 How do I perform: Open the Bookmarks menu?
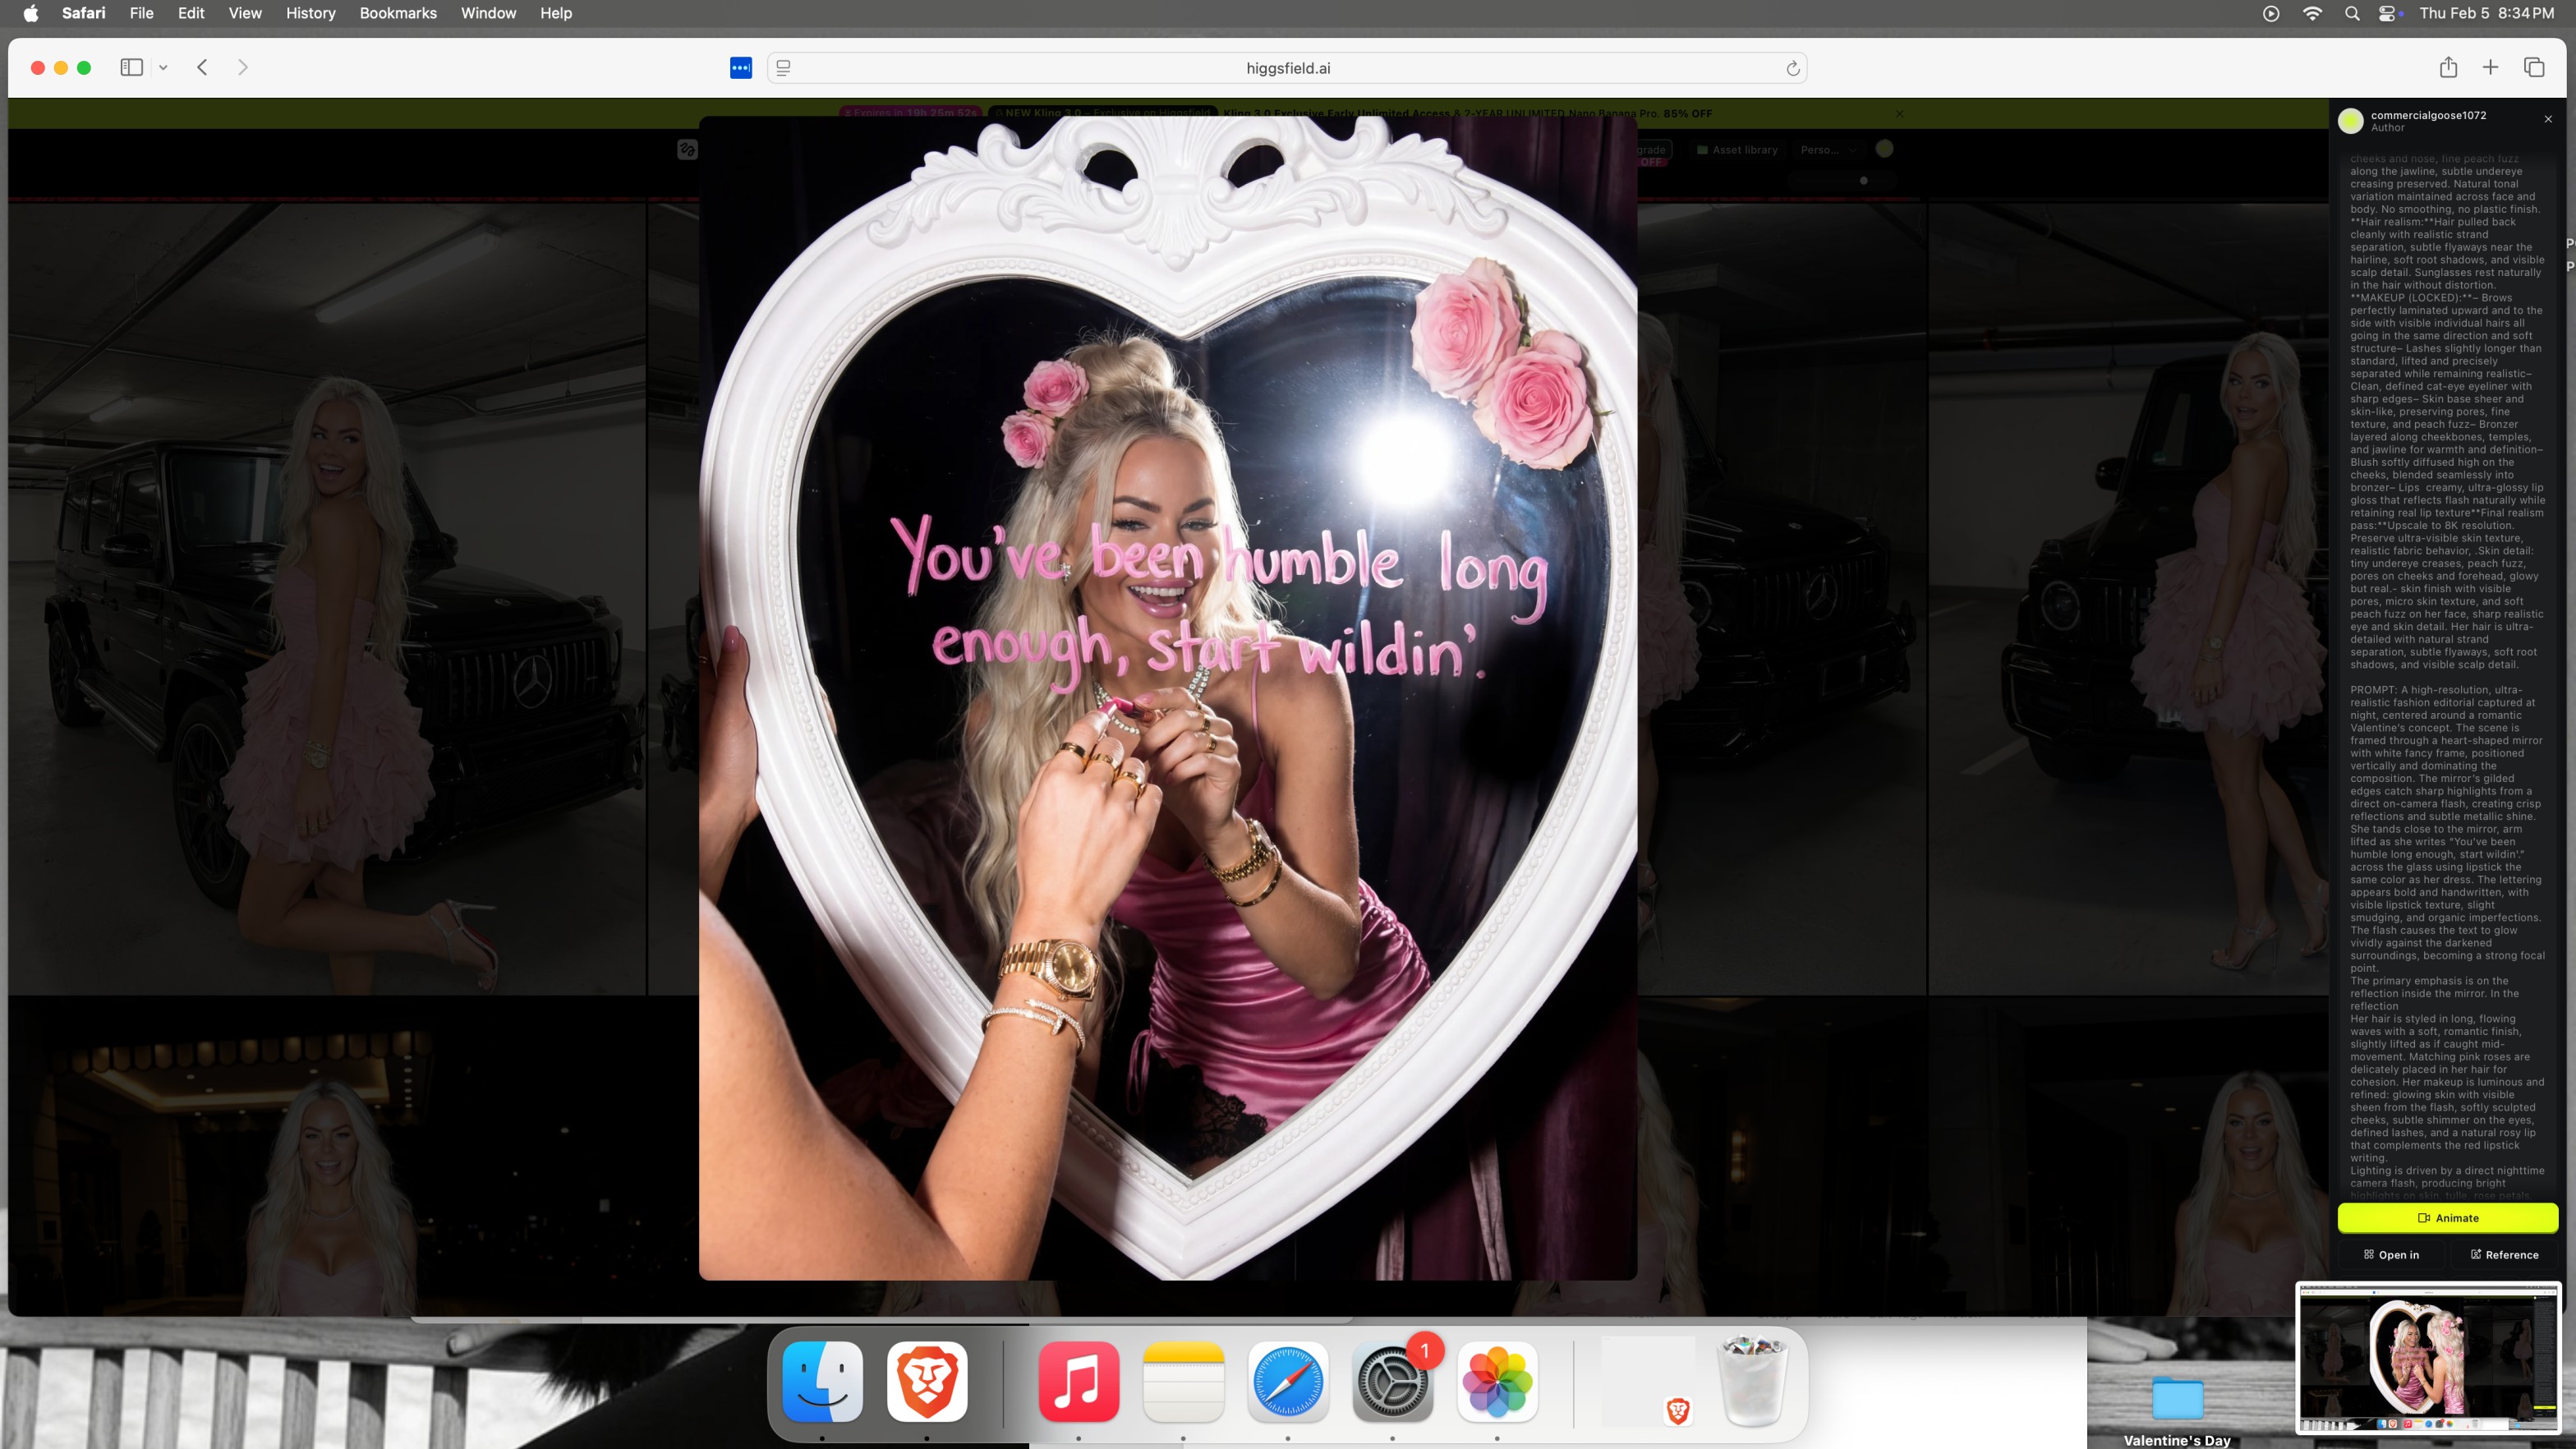tap(397, 13)
